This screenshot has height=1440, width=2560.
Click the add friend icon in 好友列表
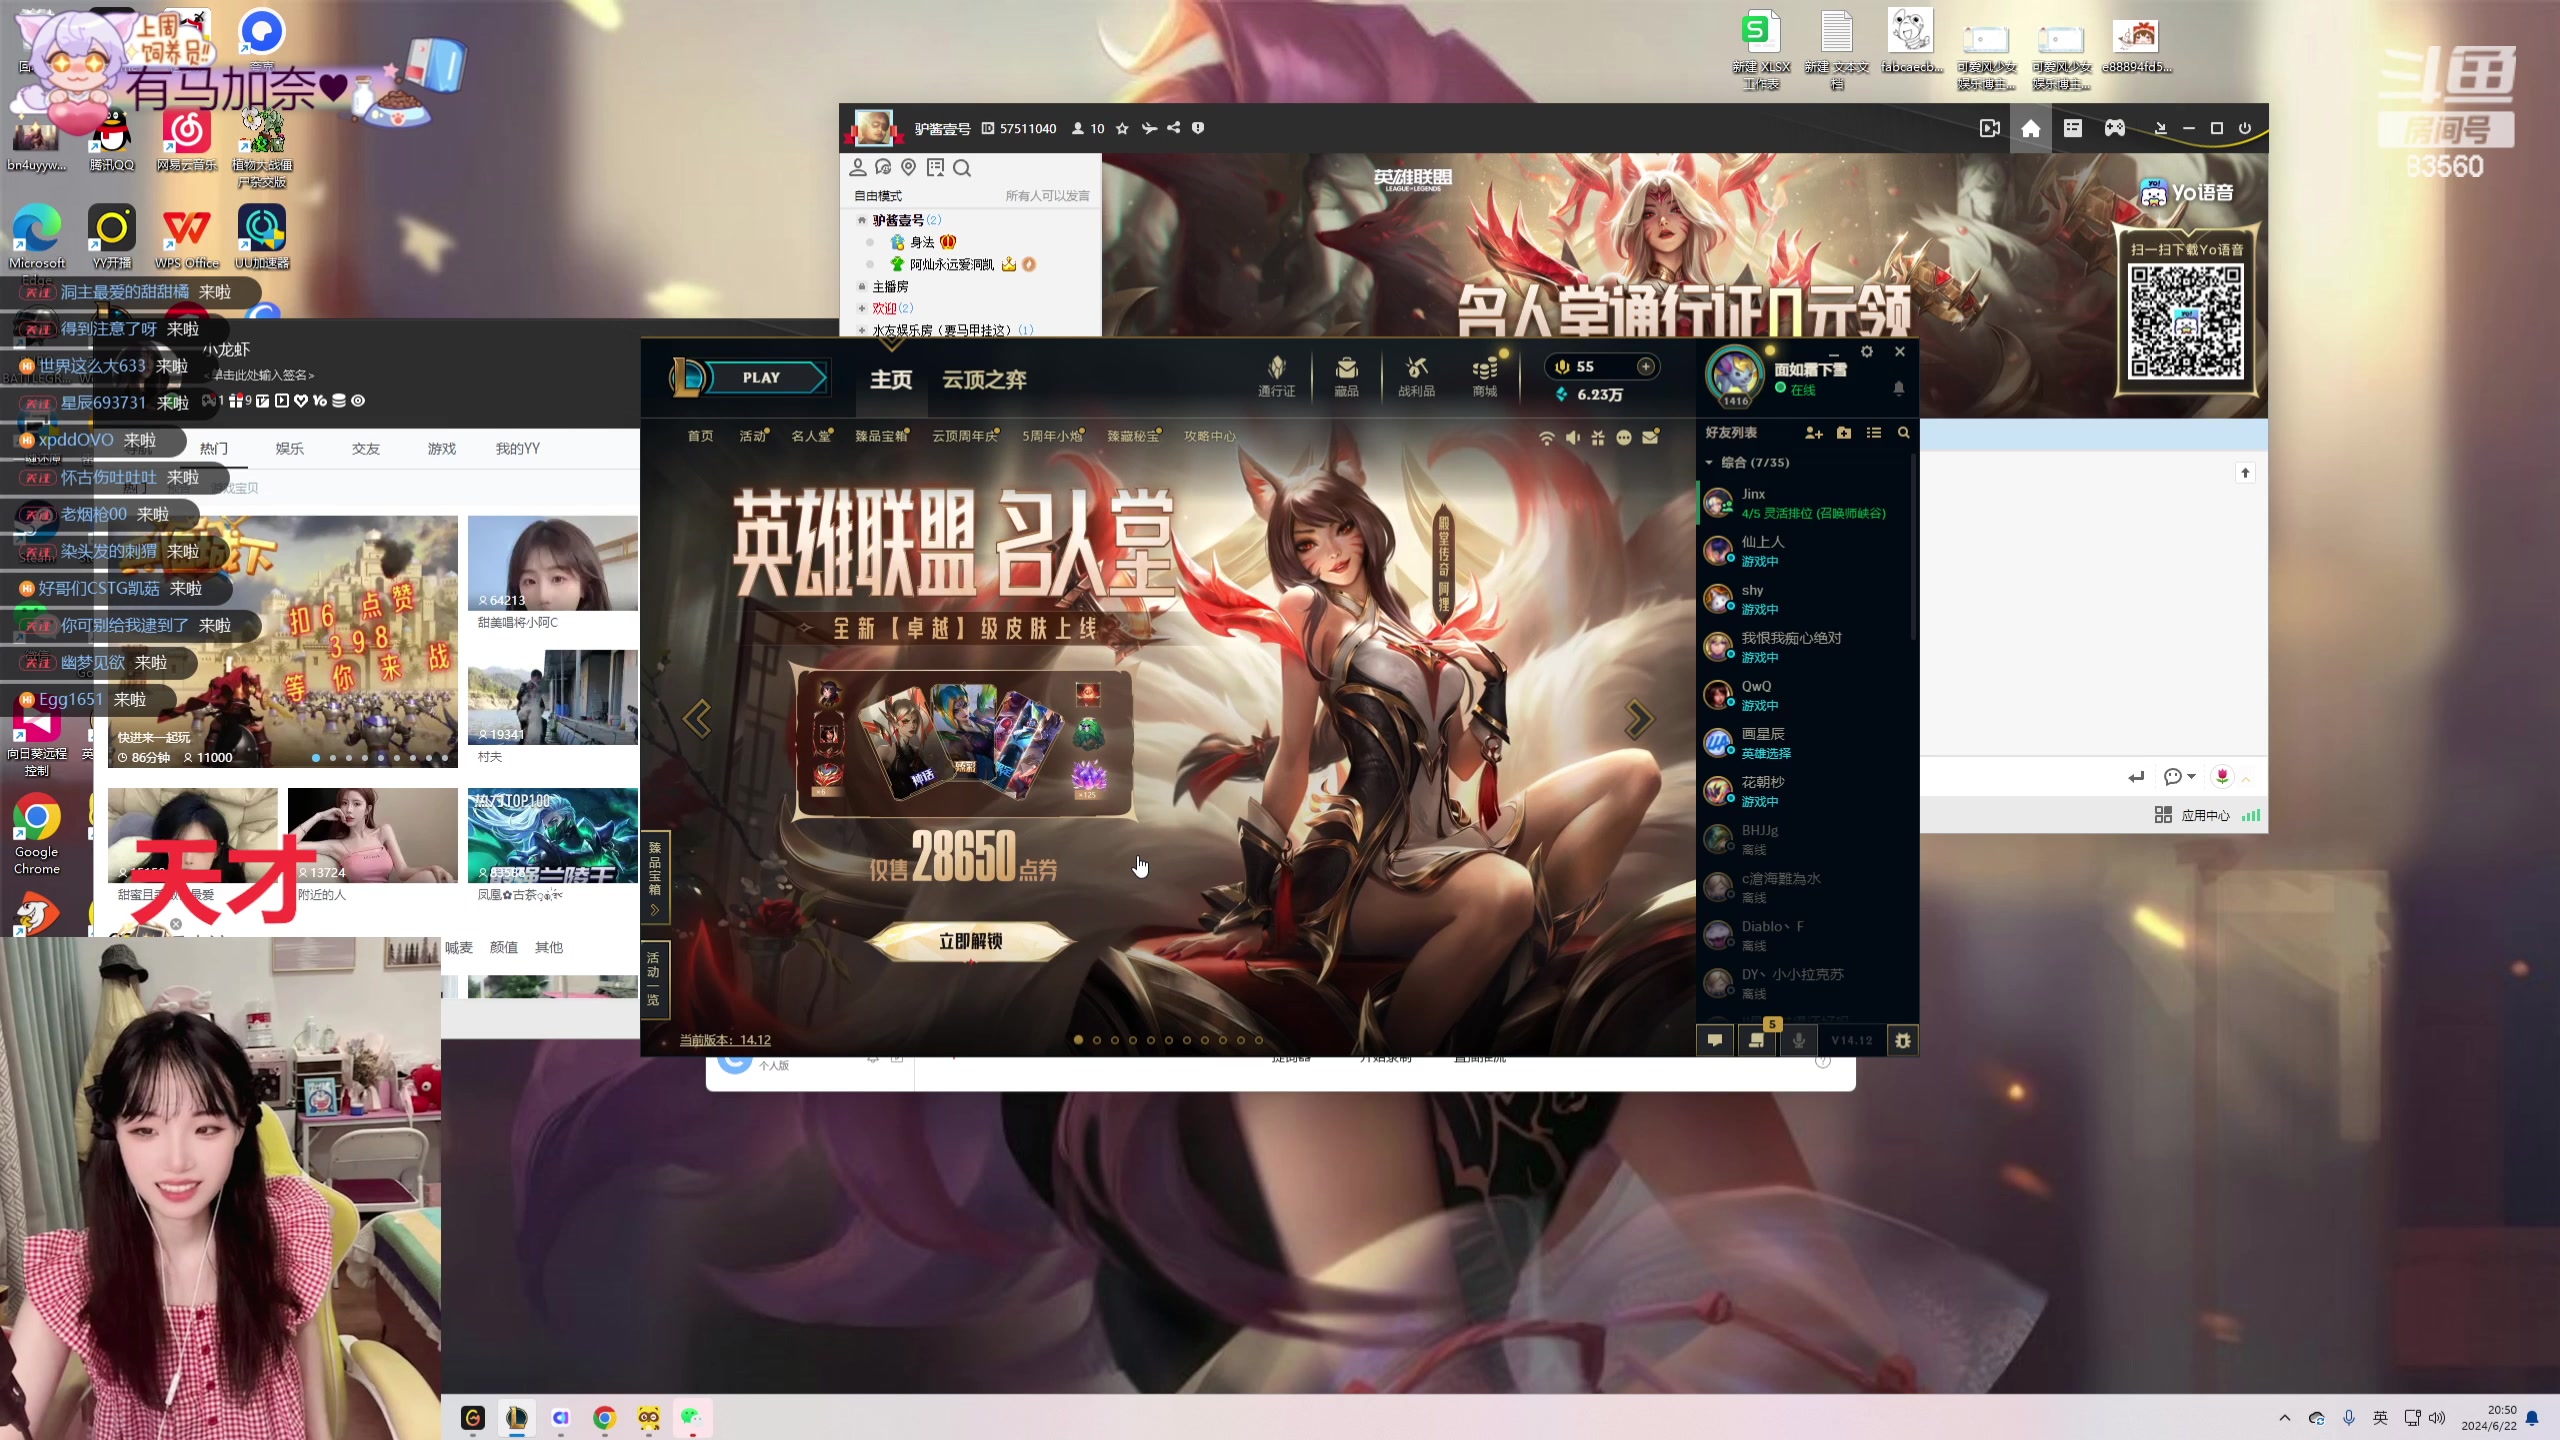point(1813,433)
